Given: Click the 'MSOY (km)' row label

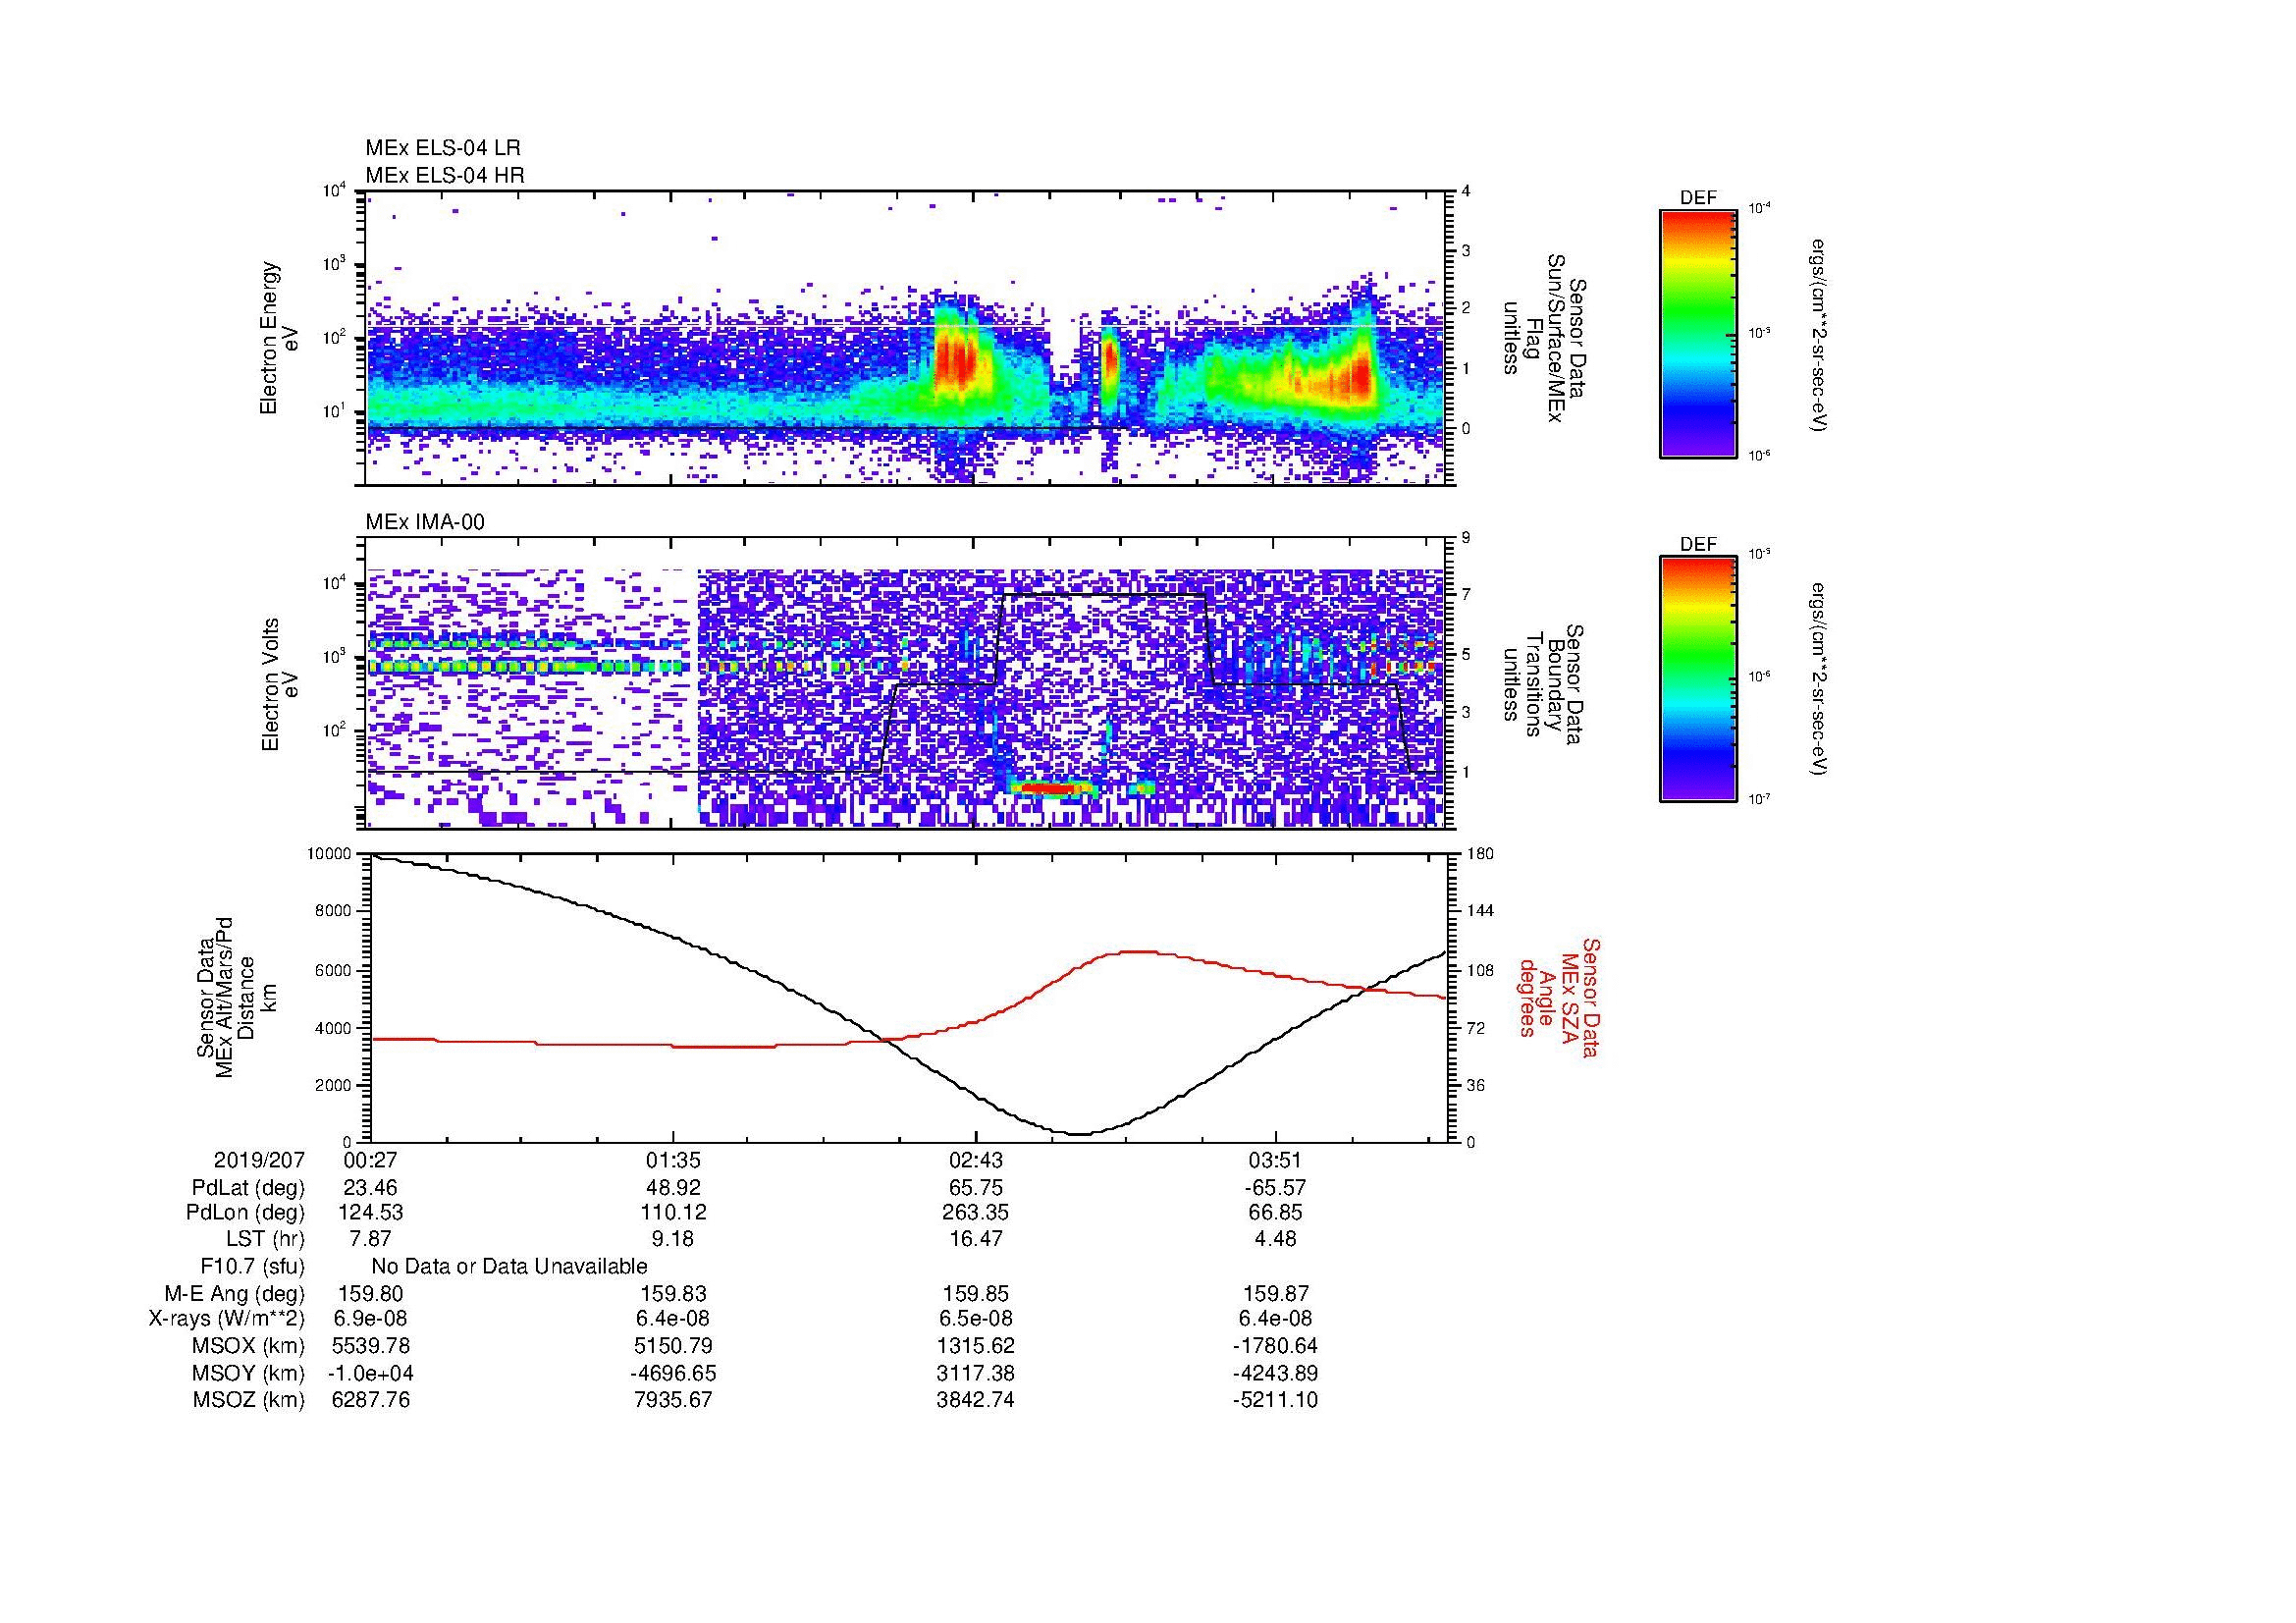Looking at the screenshot, I should pos(248,1373).
